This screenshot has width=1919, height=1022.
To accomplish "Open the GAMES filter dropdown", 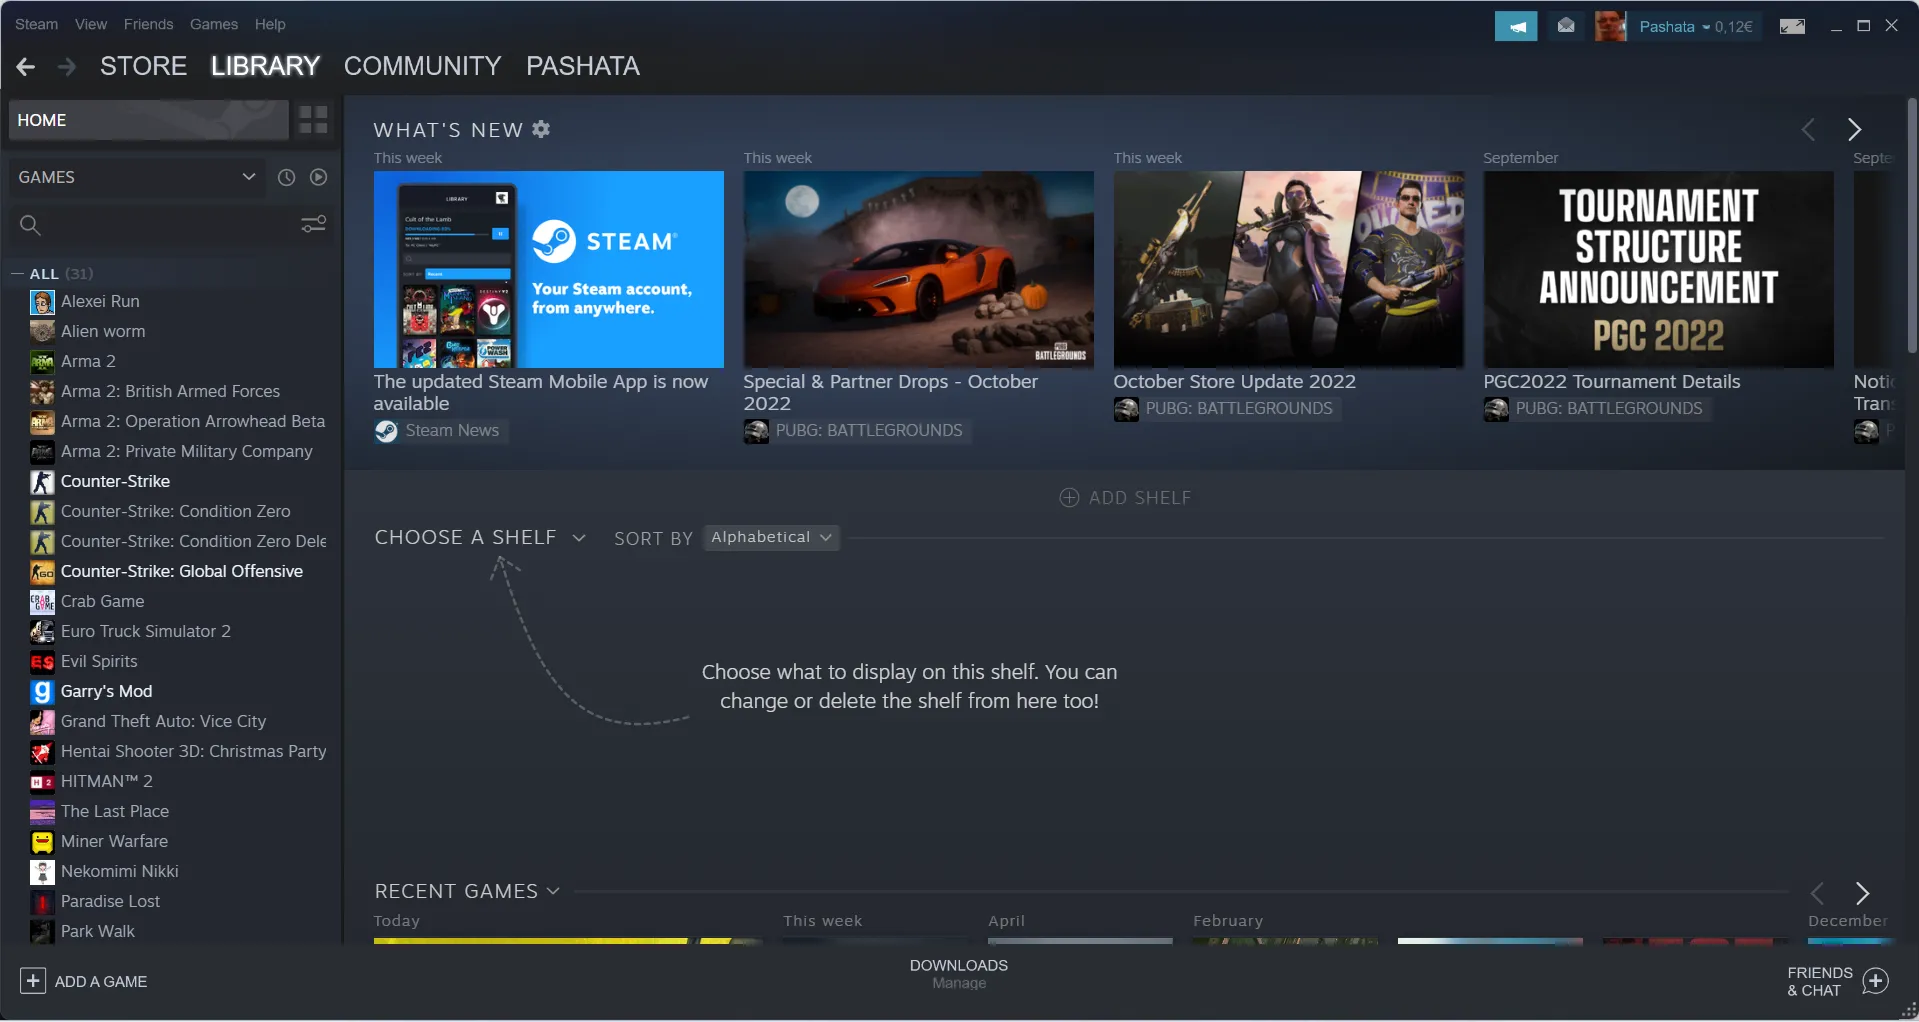I will (138, 177).
